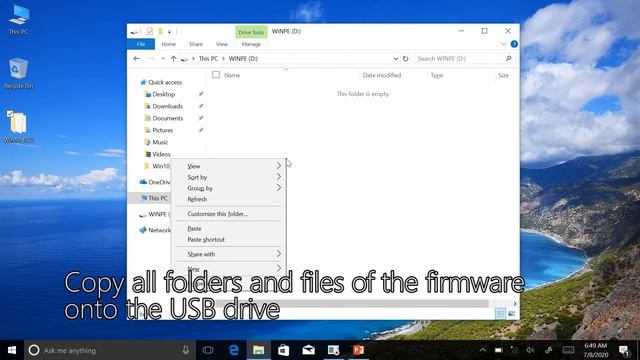
Task: Click This PC in the address breadcrumb
Action: pos(208,59)
